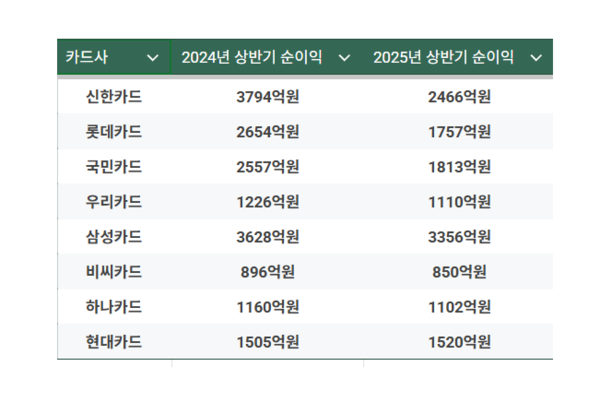Open the 카드사 column filter dropdown
Screen dimensions: 600x402
(153, 58)
